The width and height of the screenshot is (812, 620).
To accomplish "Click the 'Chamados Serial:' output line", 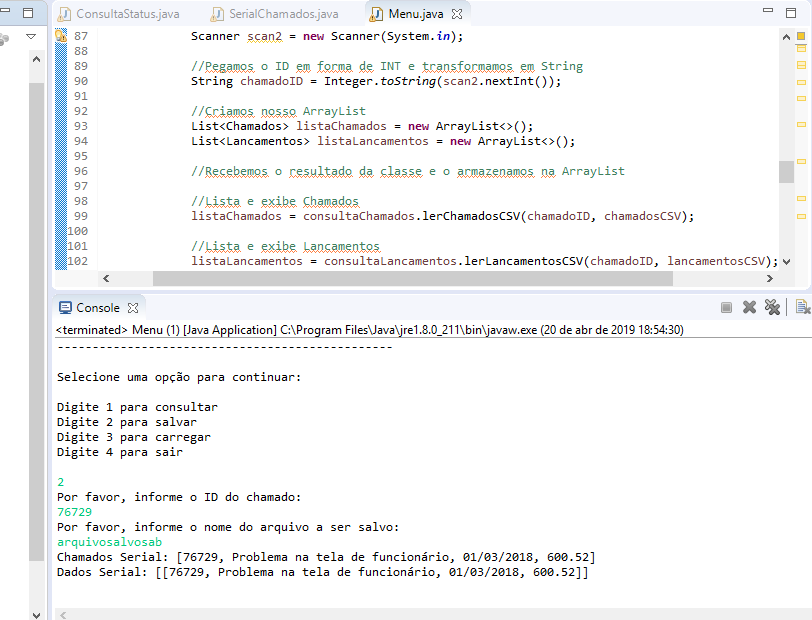I will (326, 557).
